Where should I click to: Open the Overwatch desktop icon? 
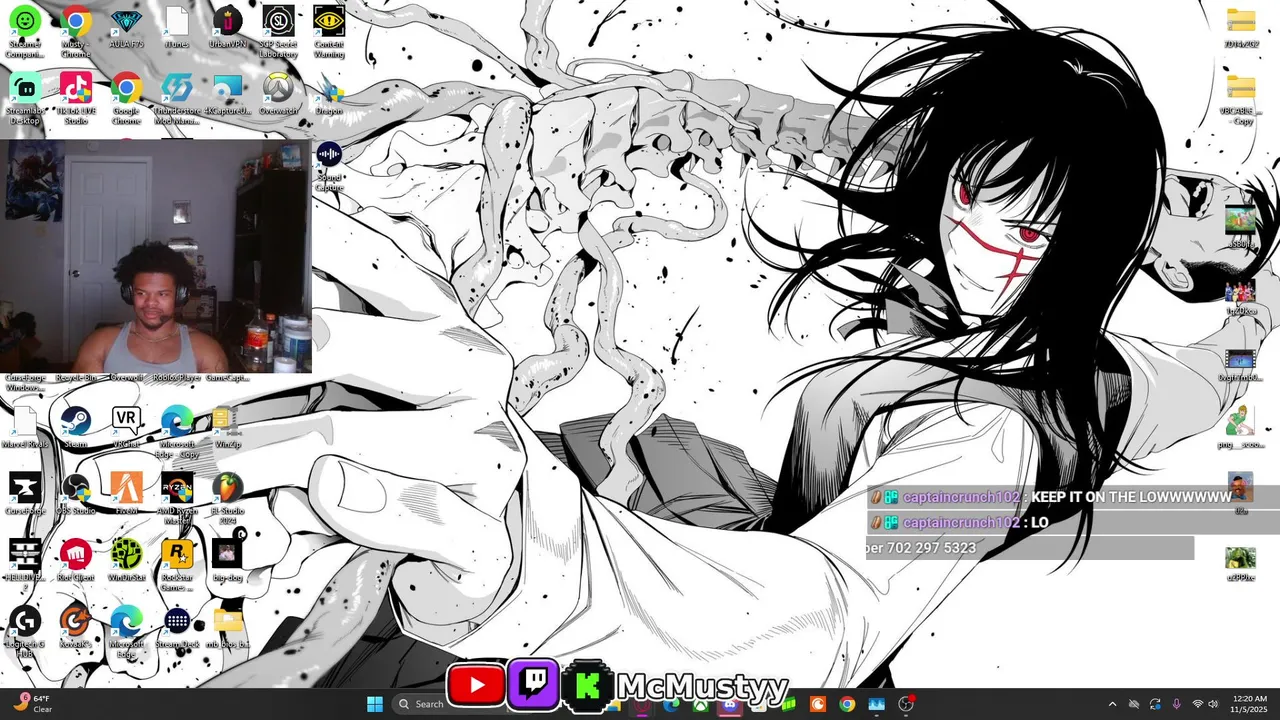click(278, 96)
